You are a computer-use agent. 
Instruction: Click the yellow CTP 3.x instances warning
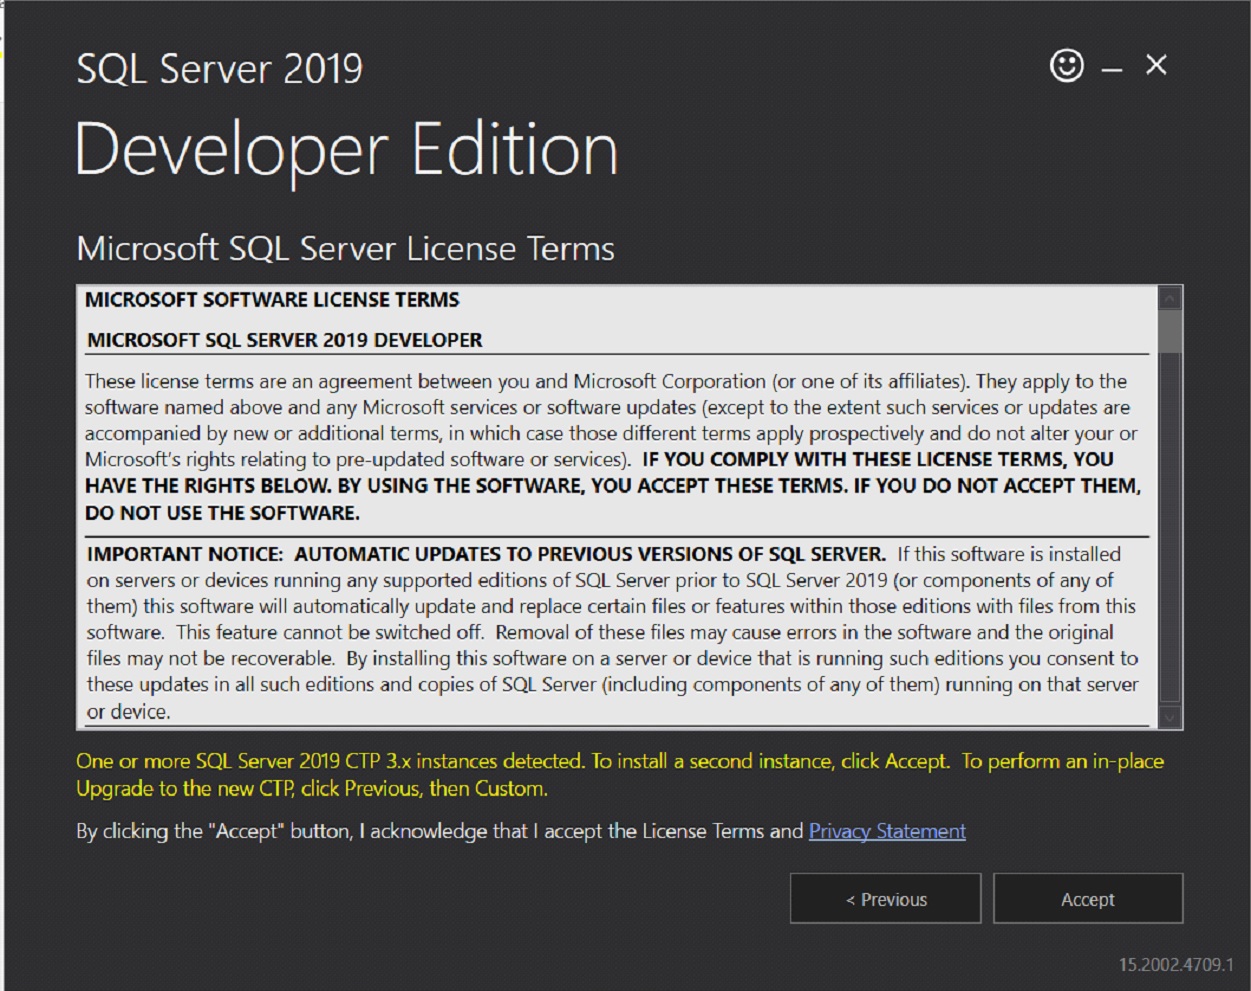[620, 775]
